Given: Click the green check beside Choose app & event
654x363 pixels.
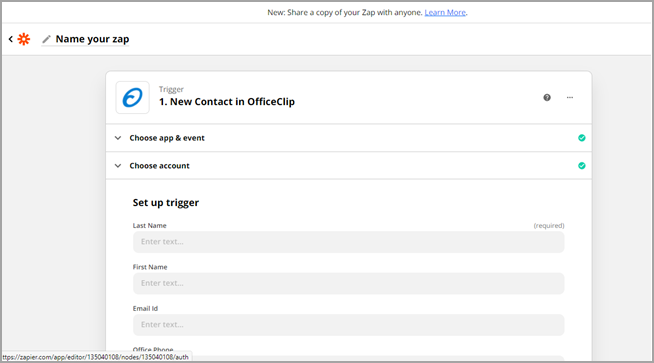Looking at the screenshot, I should (x=581, y=138).
